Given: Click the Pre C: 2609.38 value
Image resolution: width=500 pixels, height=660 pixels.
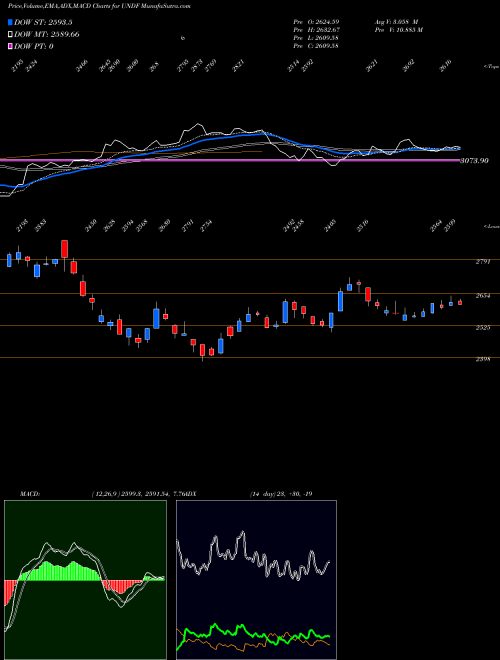Looking at the screenshot, I should pos(316,46).
